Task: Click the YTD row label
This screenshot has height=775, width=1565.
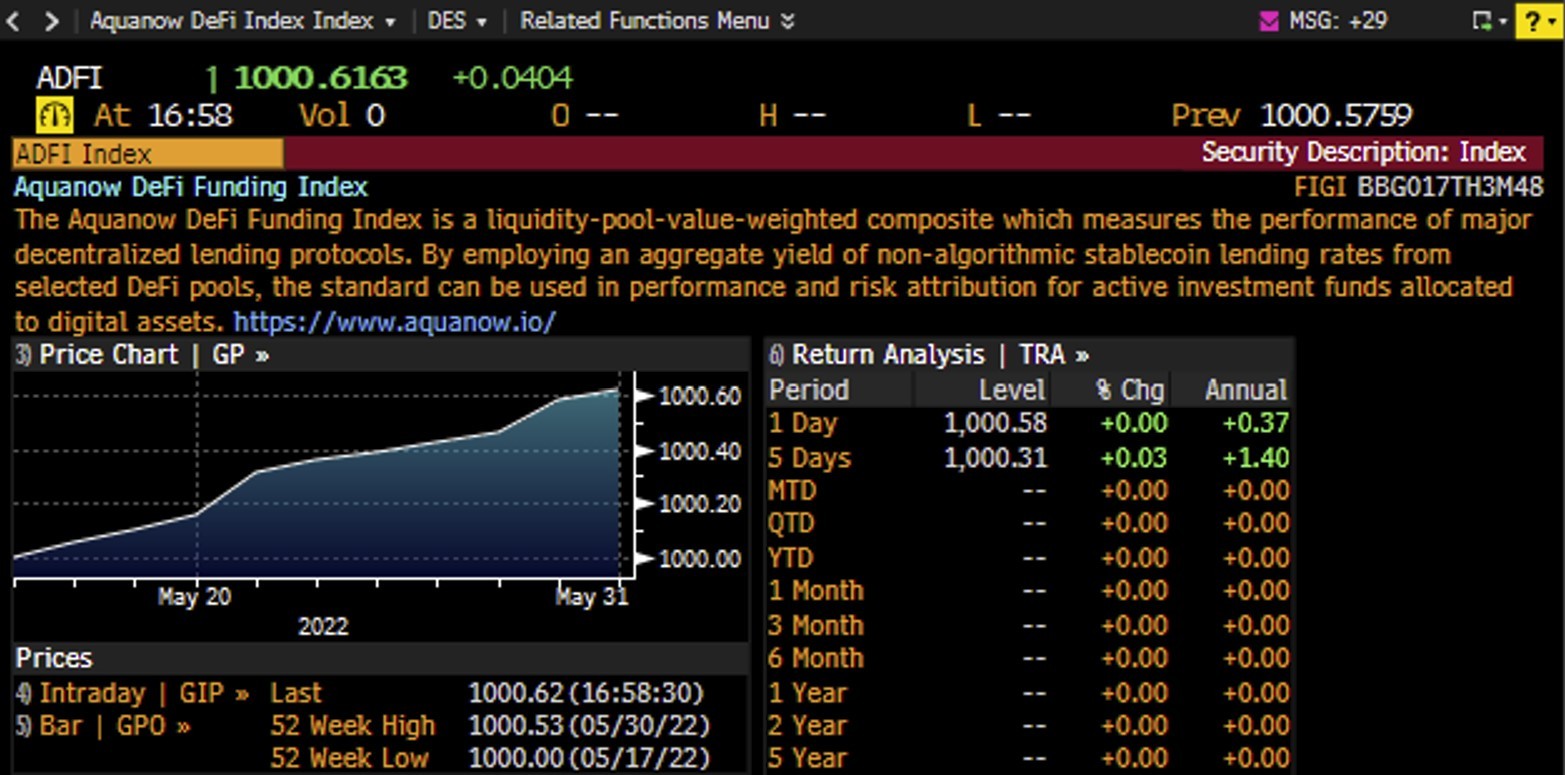Action: coord(790,558)
